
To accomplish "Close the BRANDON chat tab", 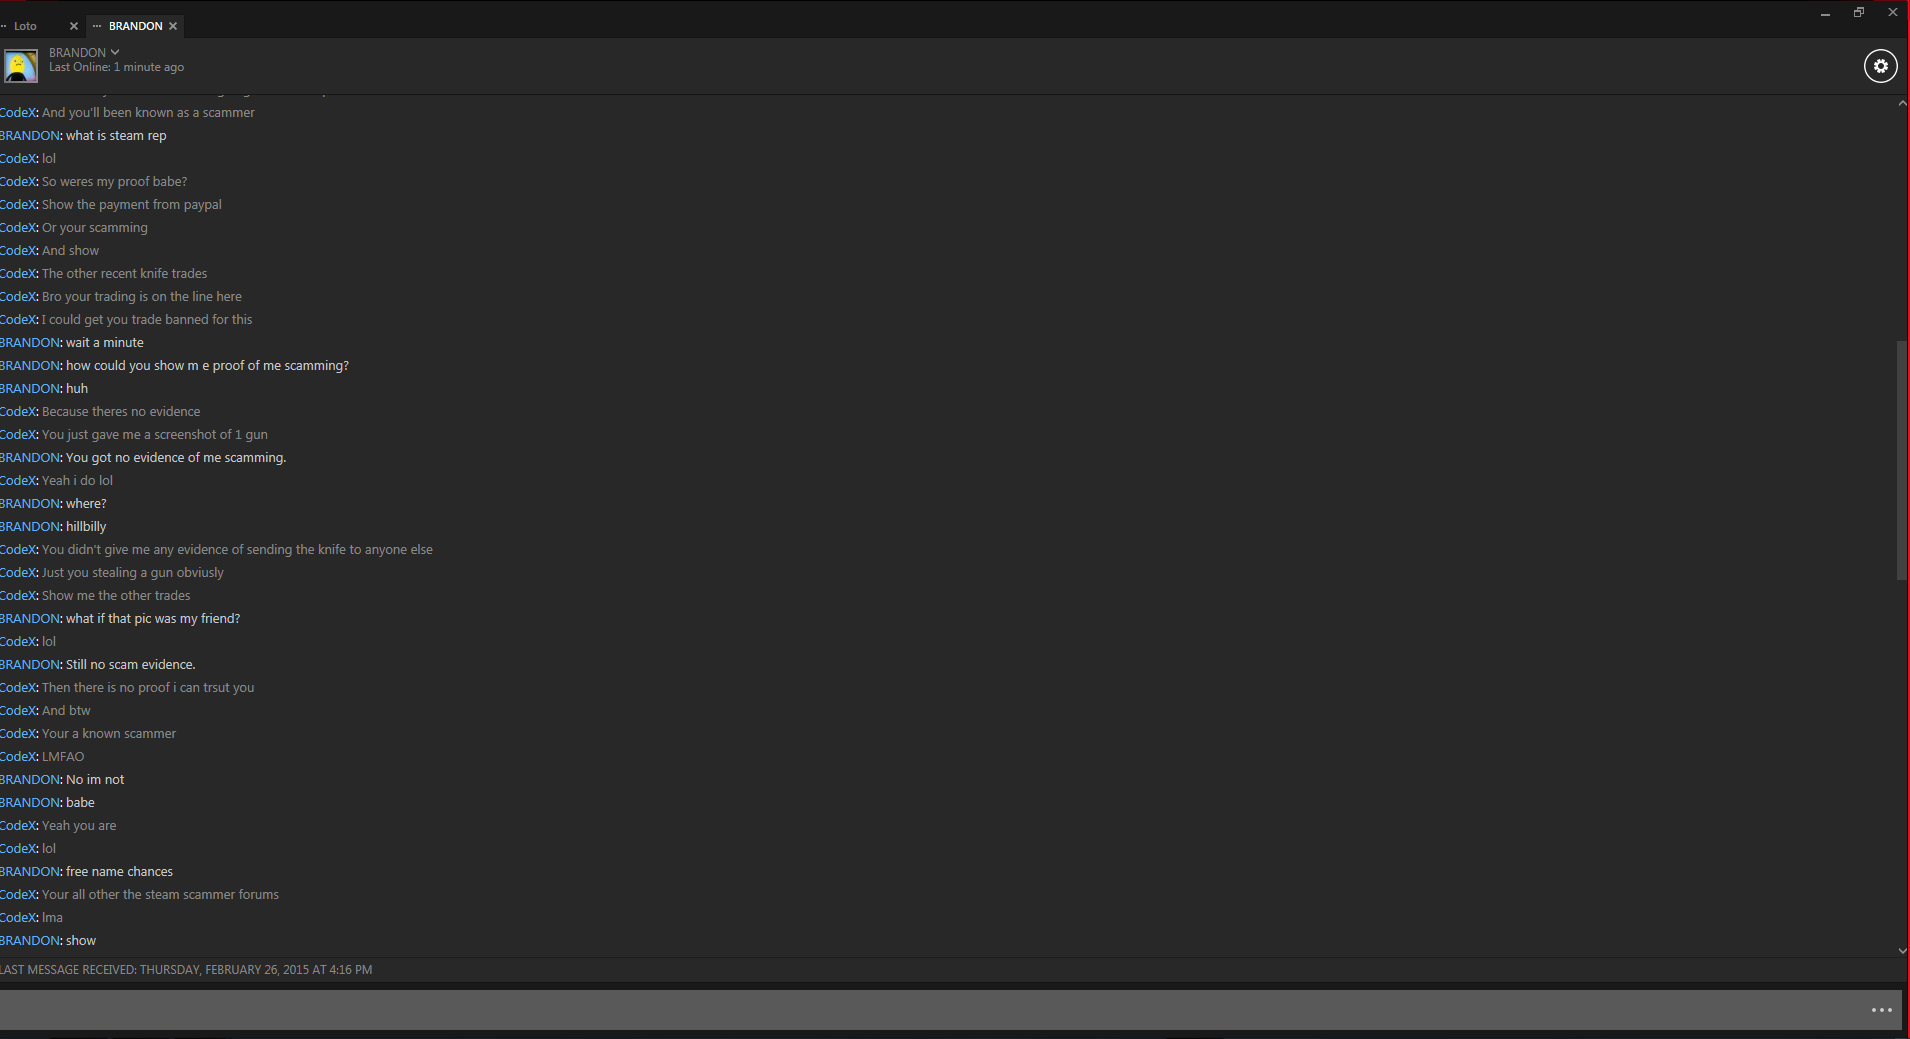I will pyautogui.click(x=173, y=26).
